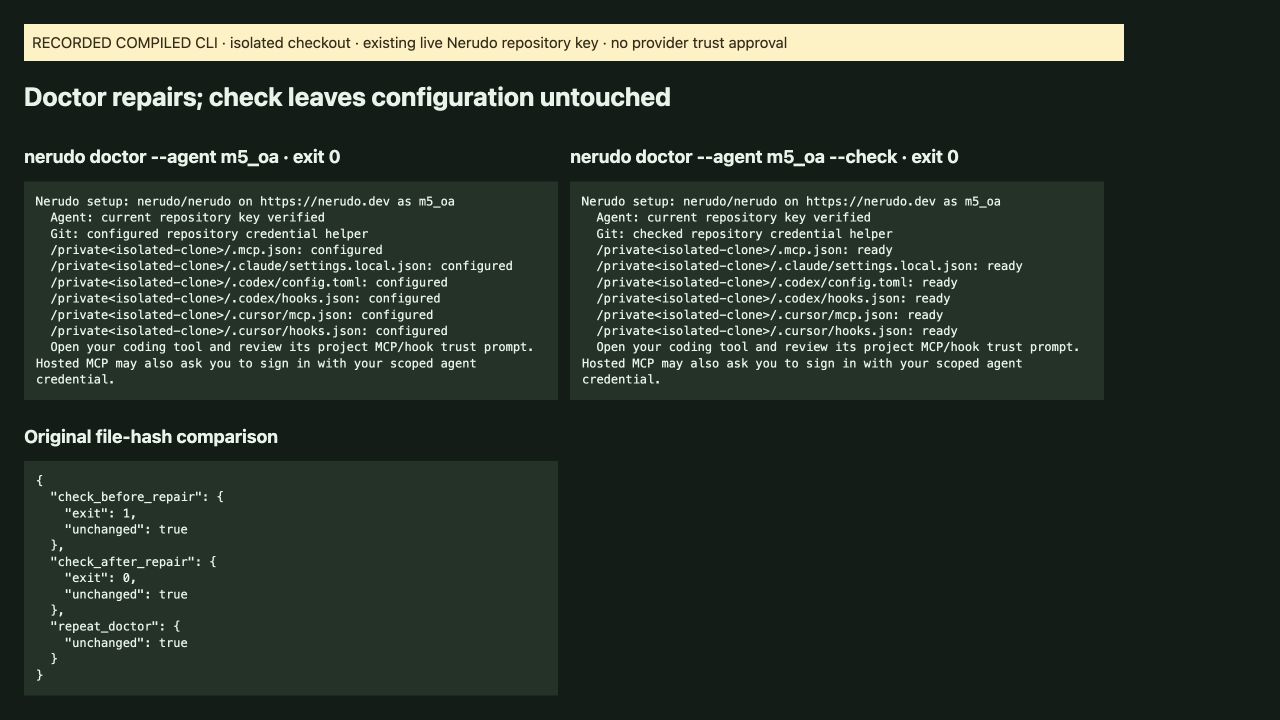Click heading 'nerudo doctor --agent m5_oa --check · exit 0'
The image size is (1280, 720).
(x=764, y=157)
